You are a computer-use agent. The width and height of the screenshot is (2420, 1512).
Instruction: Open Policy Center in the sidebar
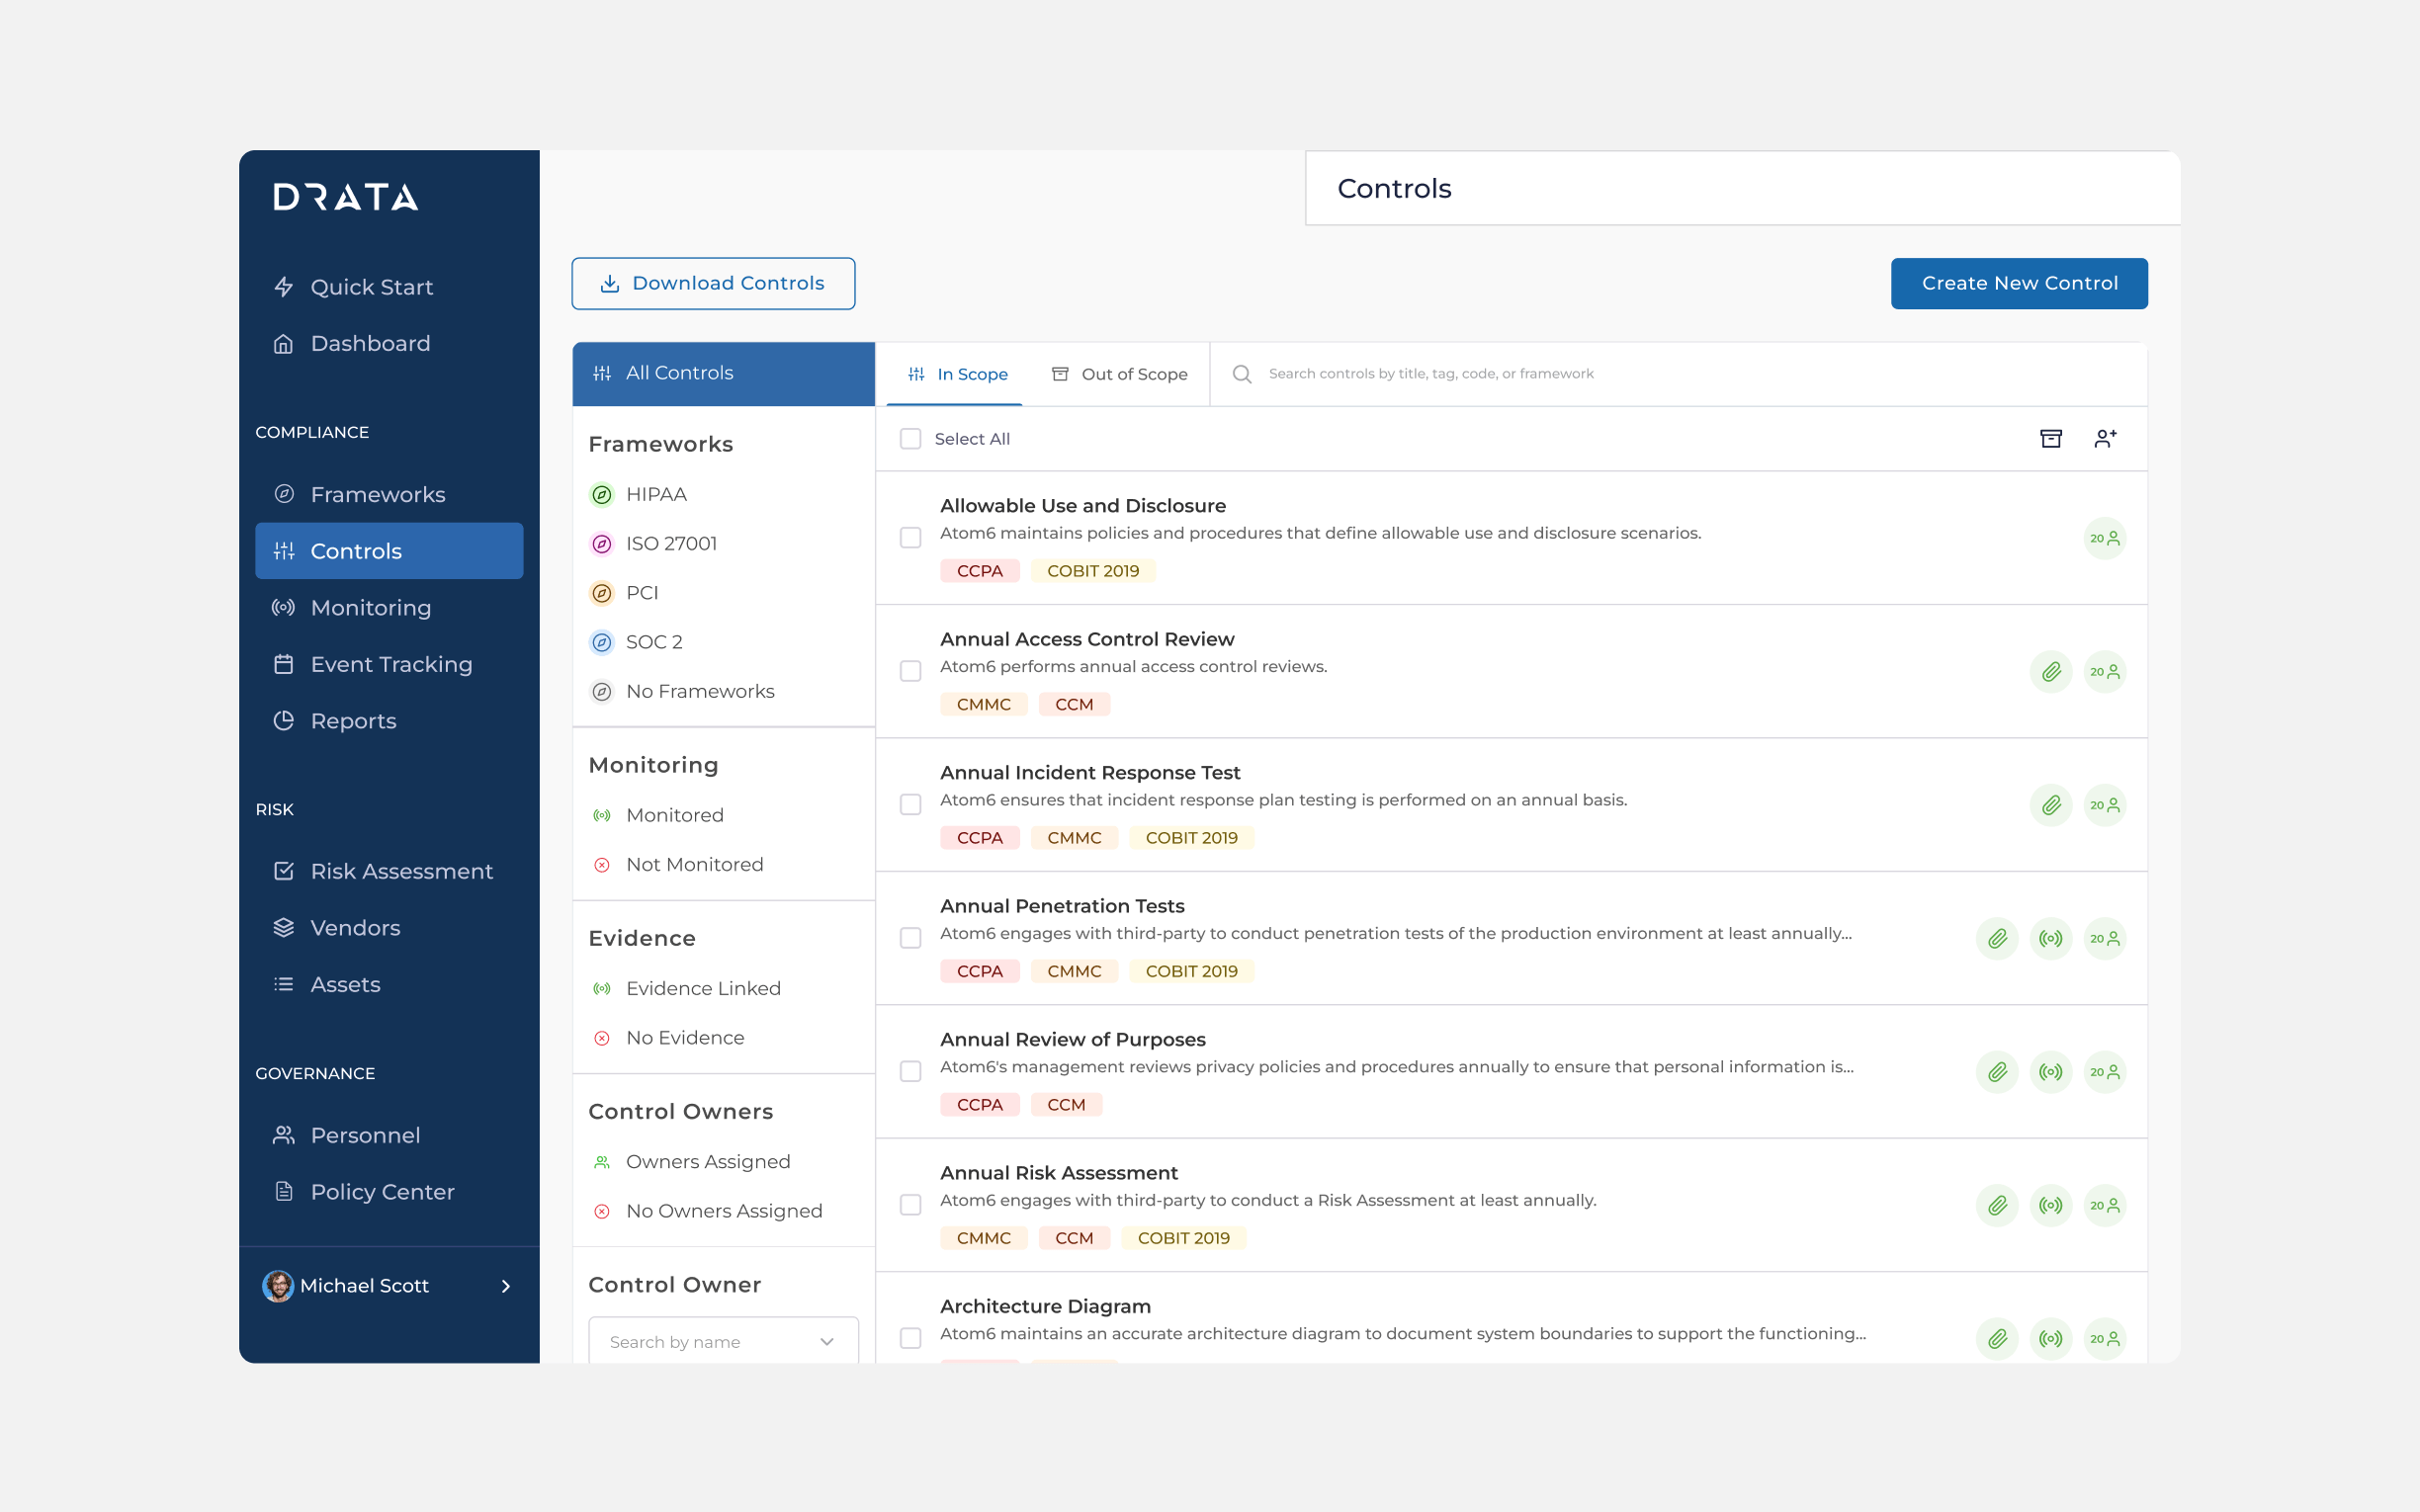click(389, 1192)
